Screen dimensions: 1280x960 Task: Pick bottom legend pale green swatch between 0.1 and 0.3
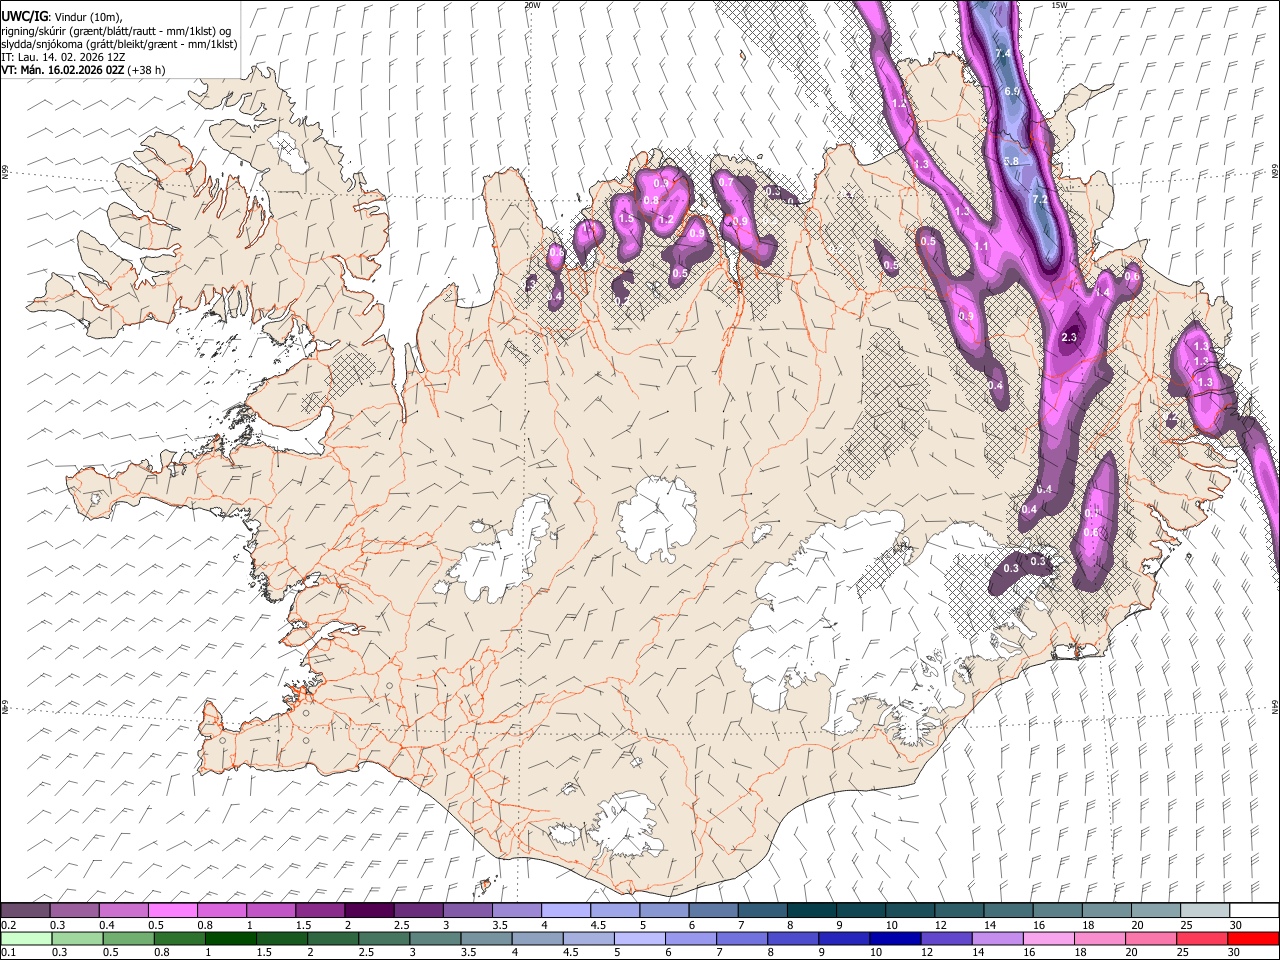click(25, 938)
